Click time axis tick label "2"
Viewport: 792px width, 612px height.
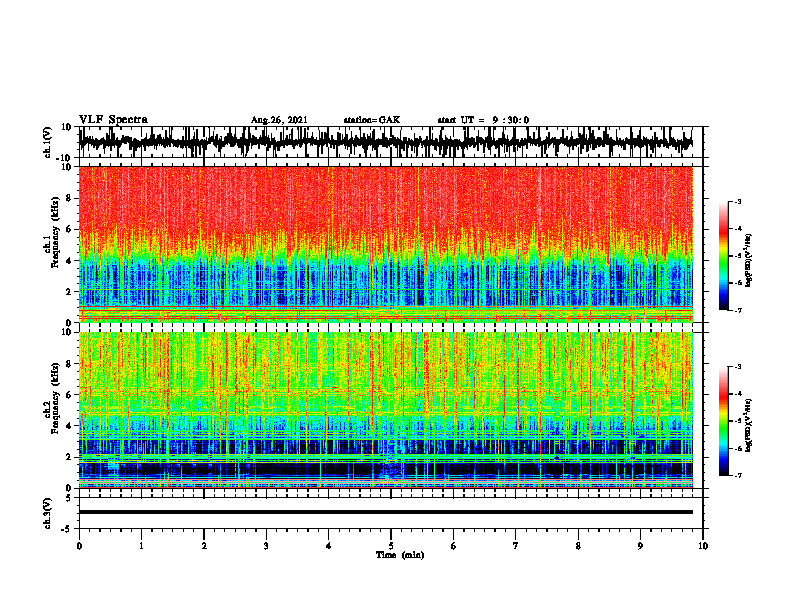click(x=204, y=546)
